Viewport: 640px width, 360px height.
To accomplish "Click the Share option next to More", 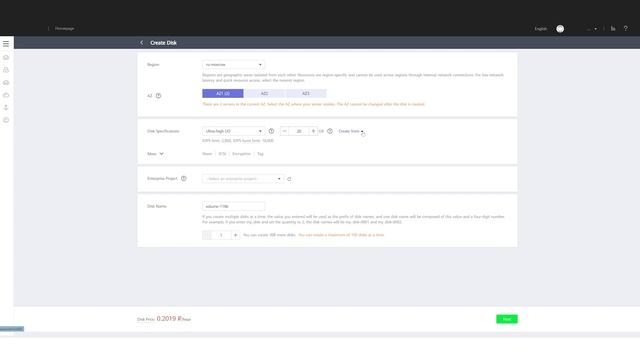I will click(x=207, y=154).
